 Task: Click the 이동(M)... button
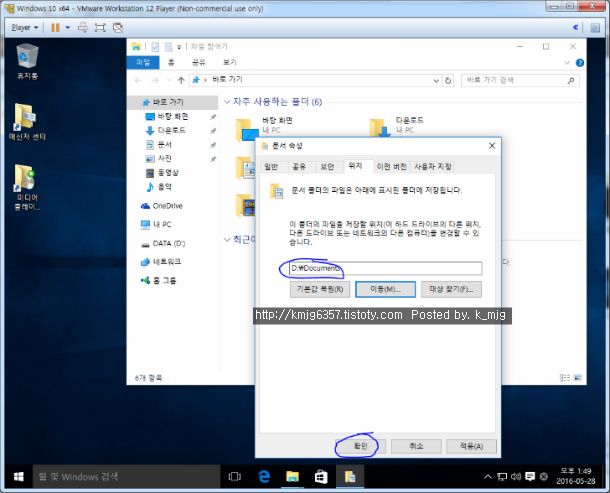(x=385, y=289)
